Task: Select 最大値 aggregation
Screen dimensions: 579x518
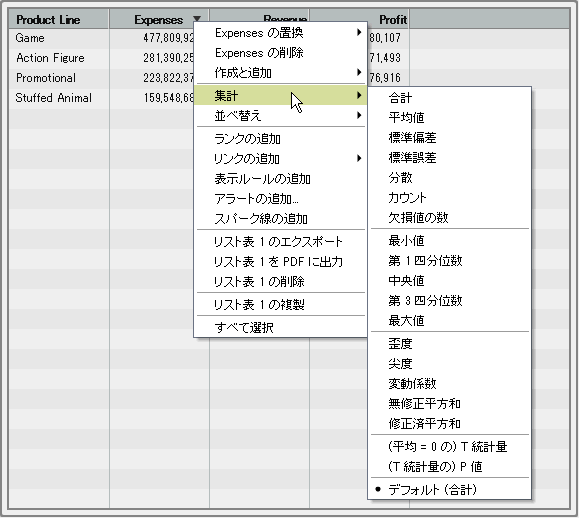Action: click(x=449, y=320)
